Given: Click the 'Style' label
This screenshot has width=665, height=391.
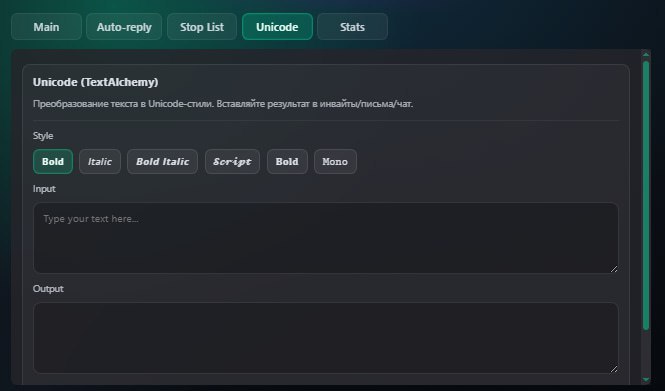Looking at the screenshot, I should tap(43, 136).
